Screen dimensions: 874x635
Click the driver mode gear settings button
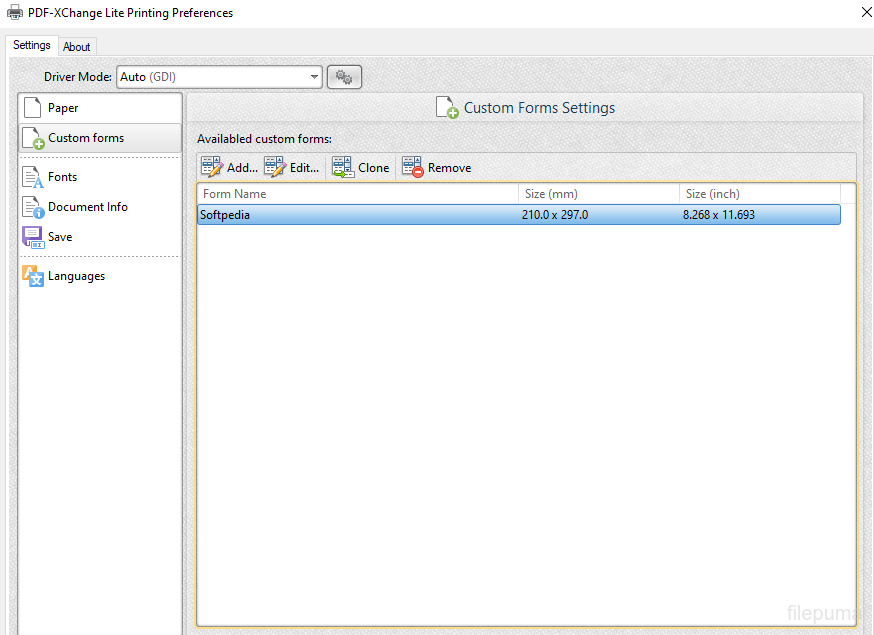[344, 77]
